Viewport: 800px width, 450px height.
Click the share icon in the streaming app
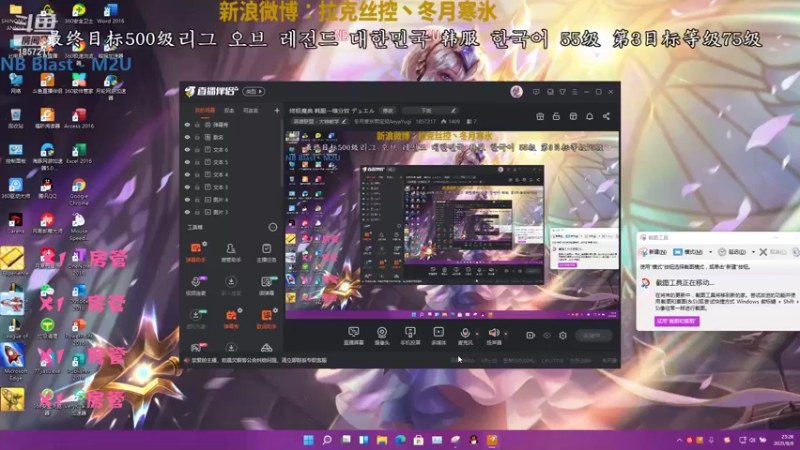point(606,116)
